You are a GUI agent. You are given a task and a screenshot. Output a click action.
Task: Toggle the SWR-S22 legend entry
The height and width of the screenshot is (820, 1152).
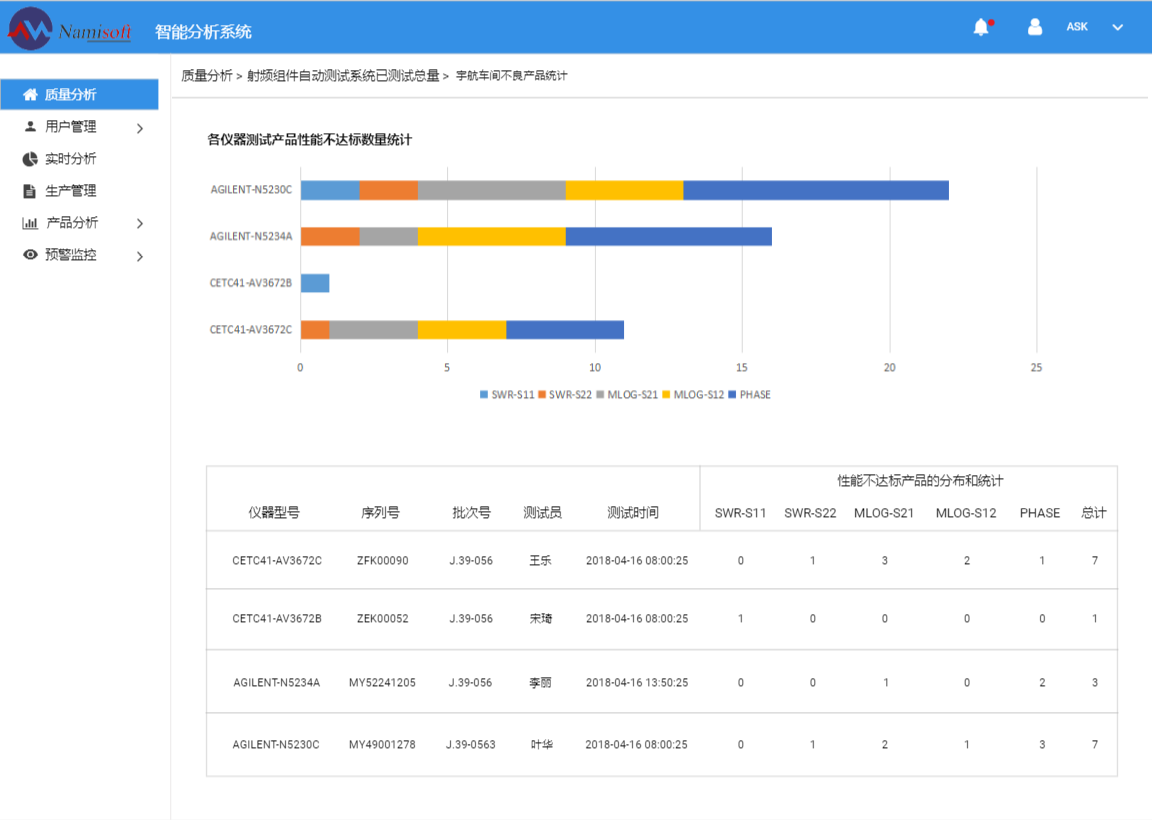[565, 395]
